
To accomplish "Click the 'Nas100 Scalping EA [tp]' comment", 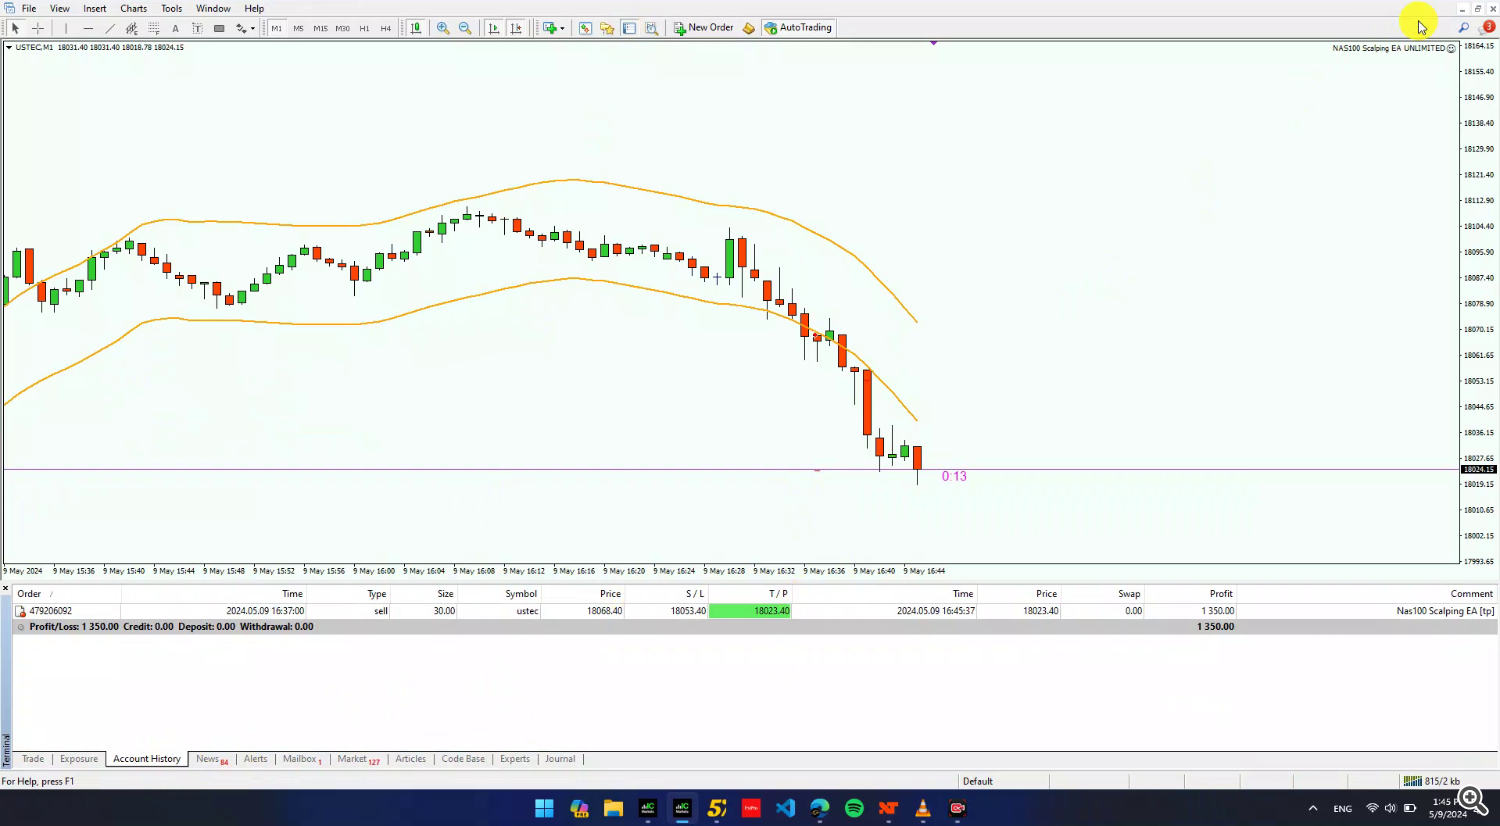I will [1445, 611].
